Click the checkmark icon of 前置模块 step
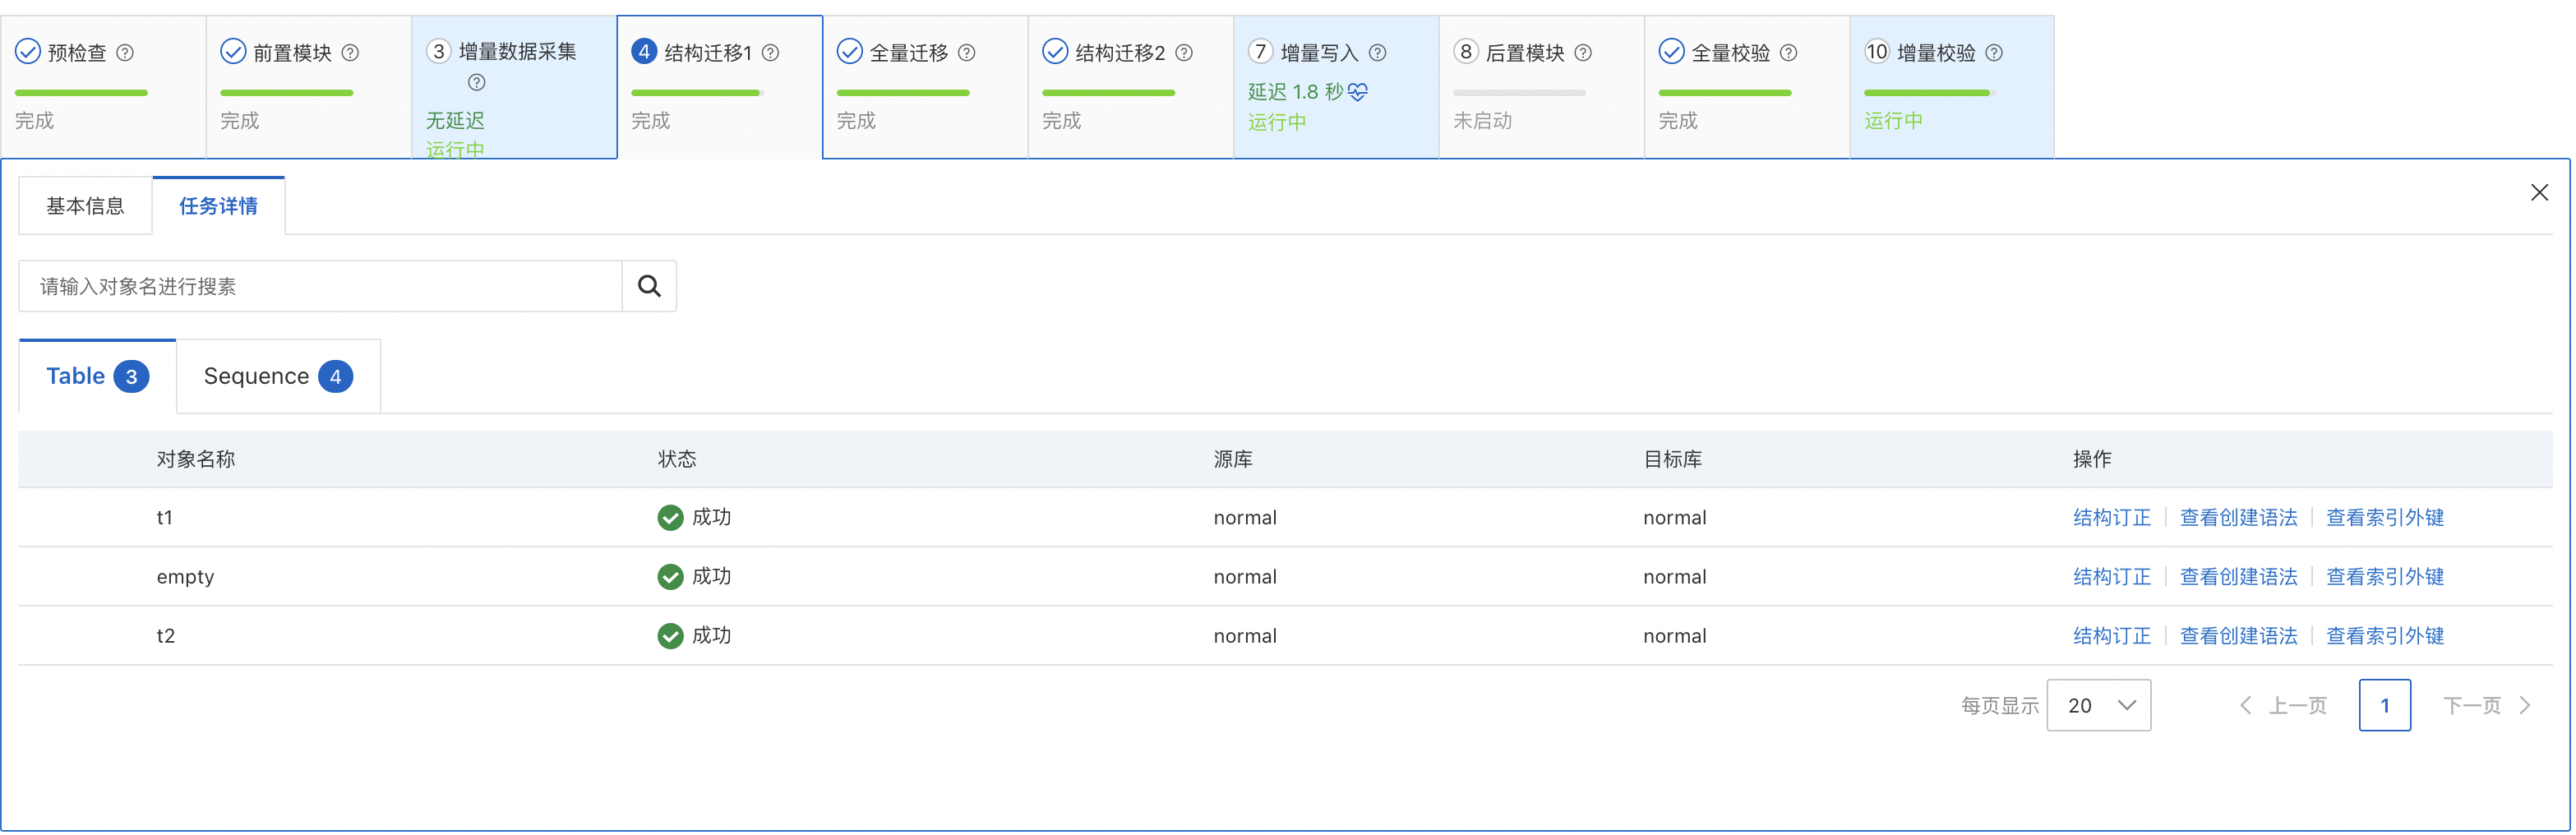Screen dimensions: 2576x835 pos(233,52)
